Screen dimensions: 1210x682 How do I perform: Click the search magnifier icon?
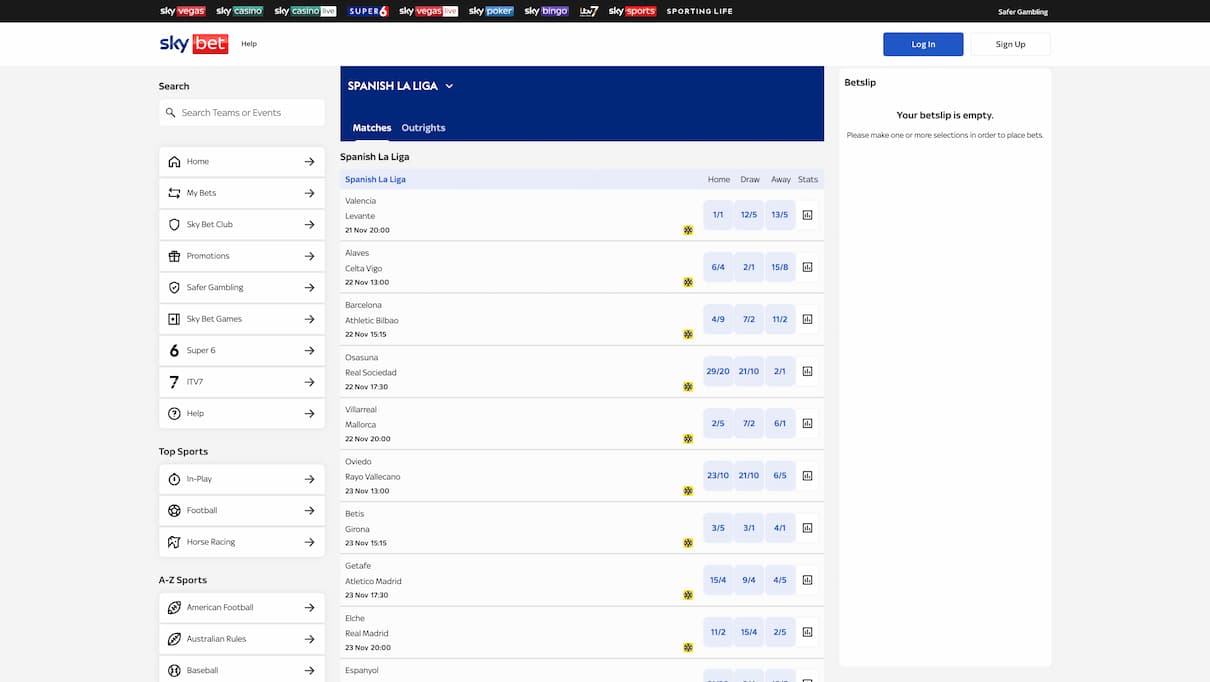171,113
